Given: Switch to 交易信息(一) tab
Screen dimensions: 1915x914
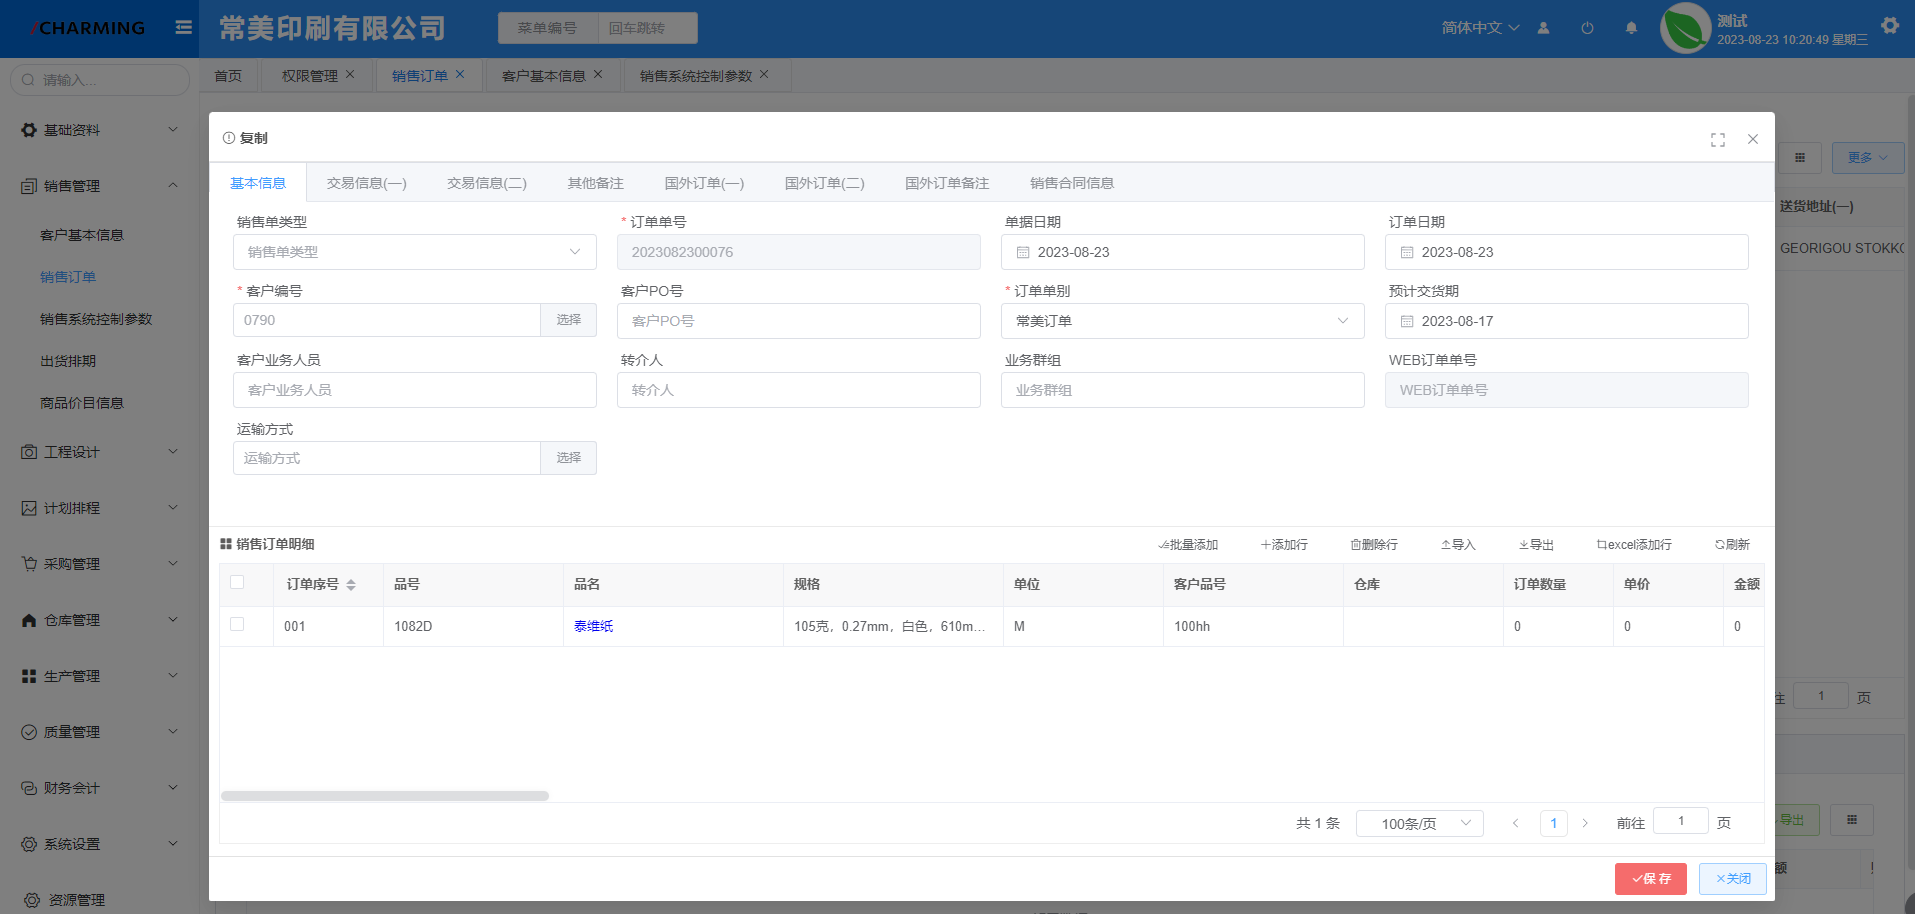Looking at the screenshot, I should point(367,183).
